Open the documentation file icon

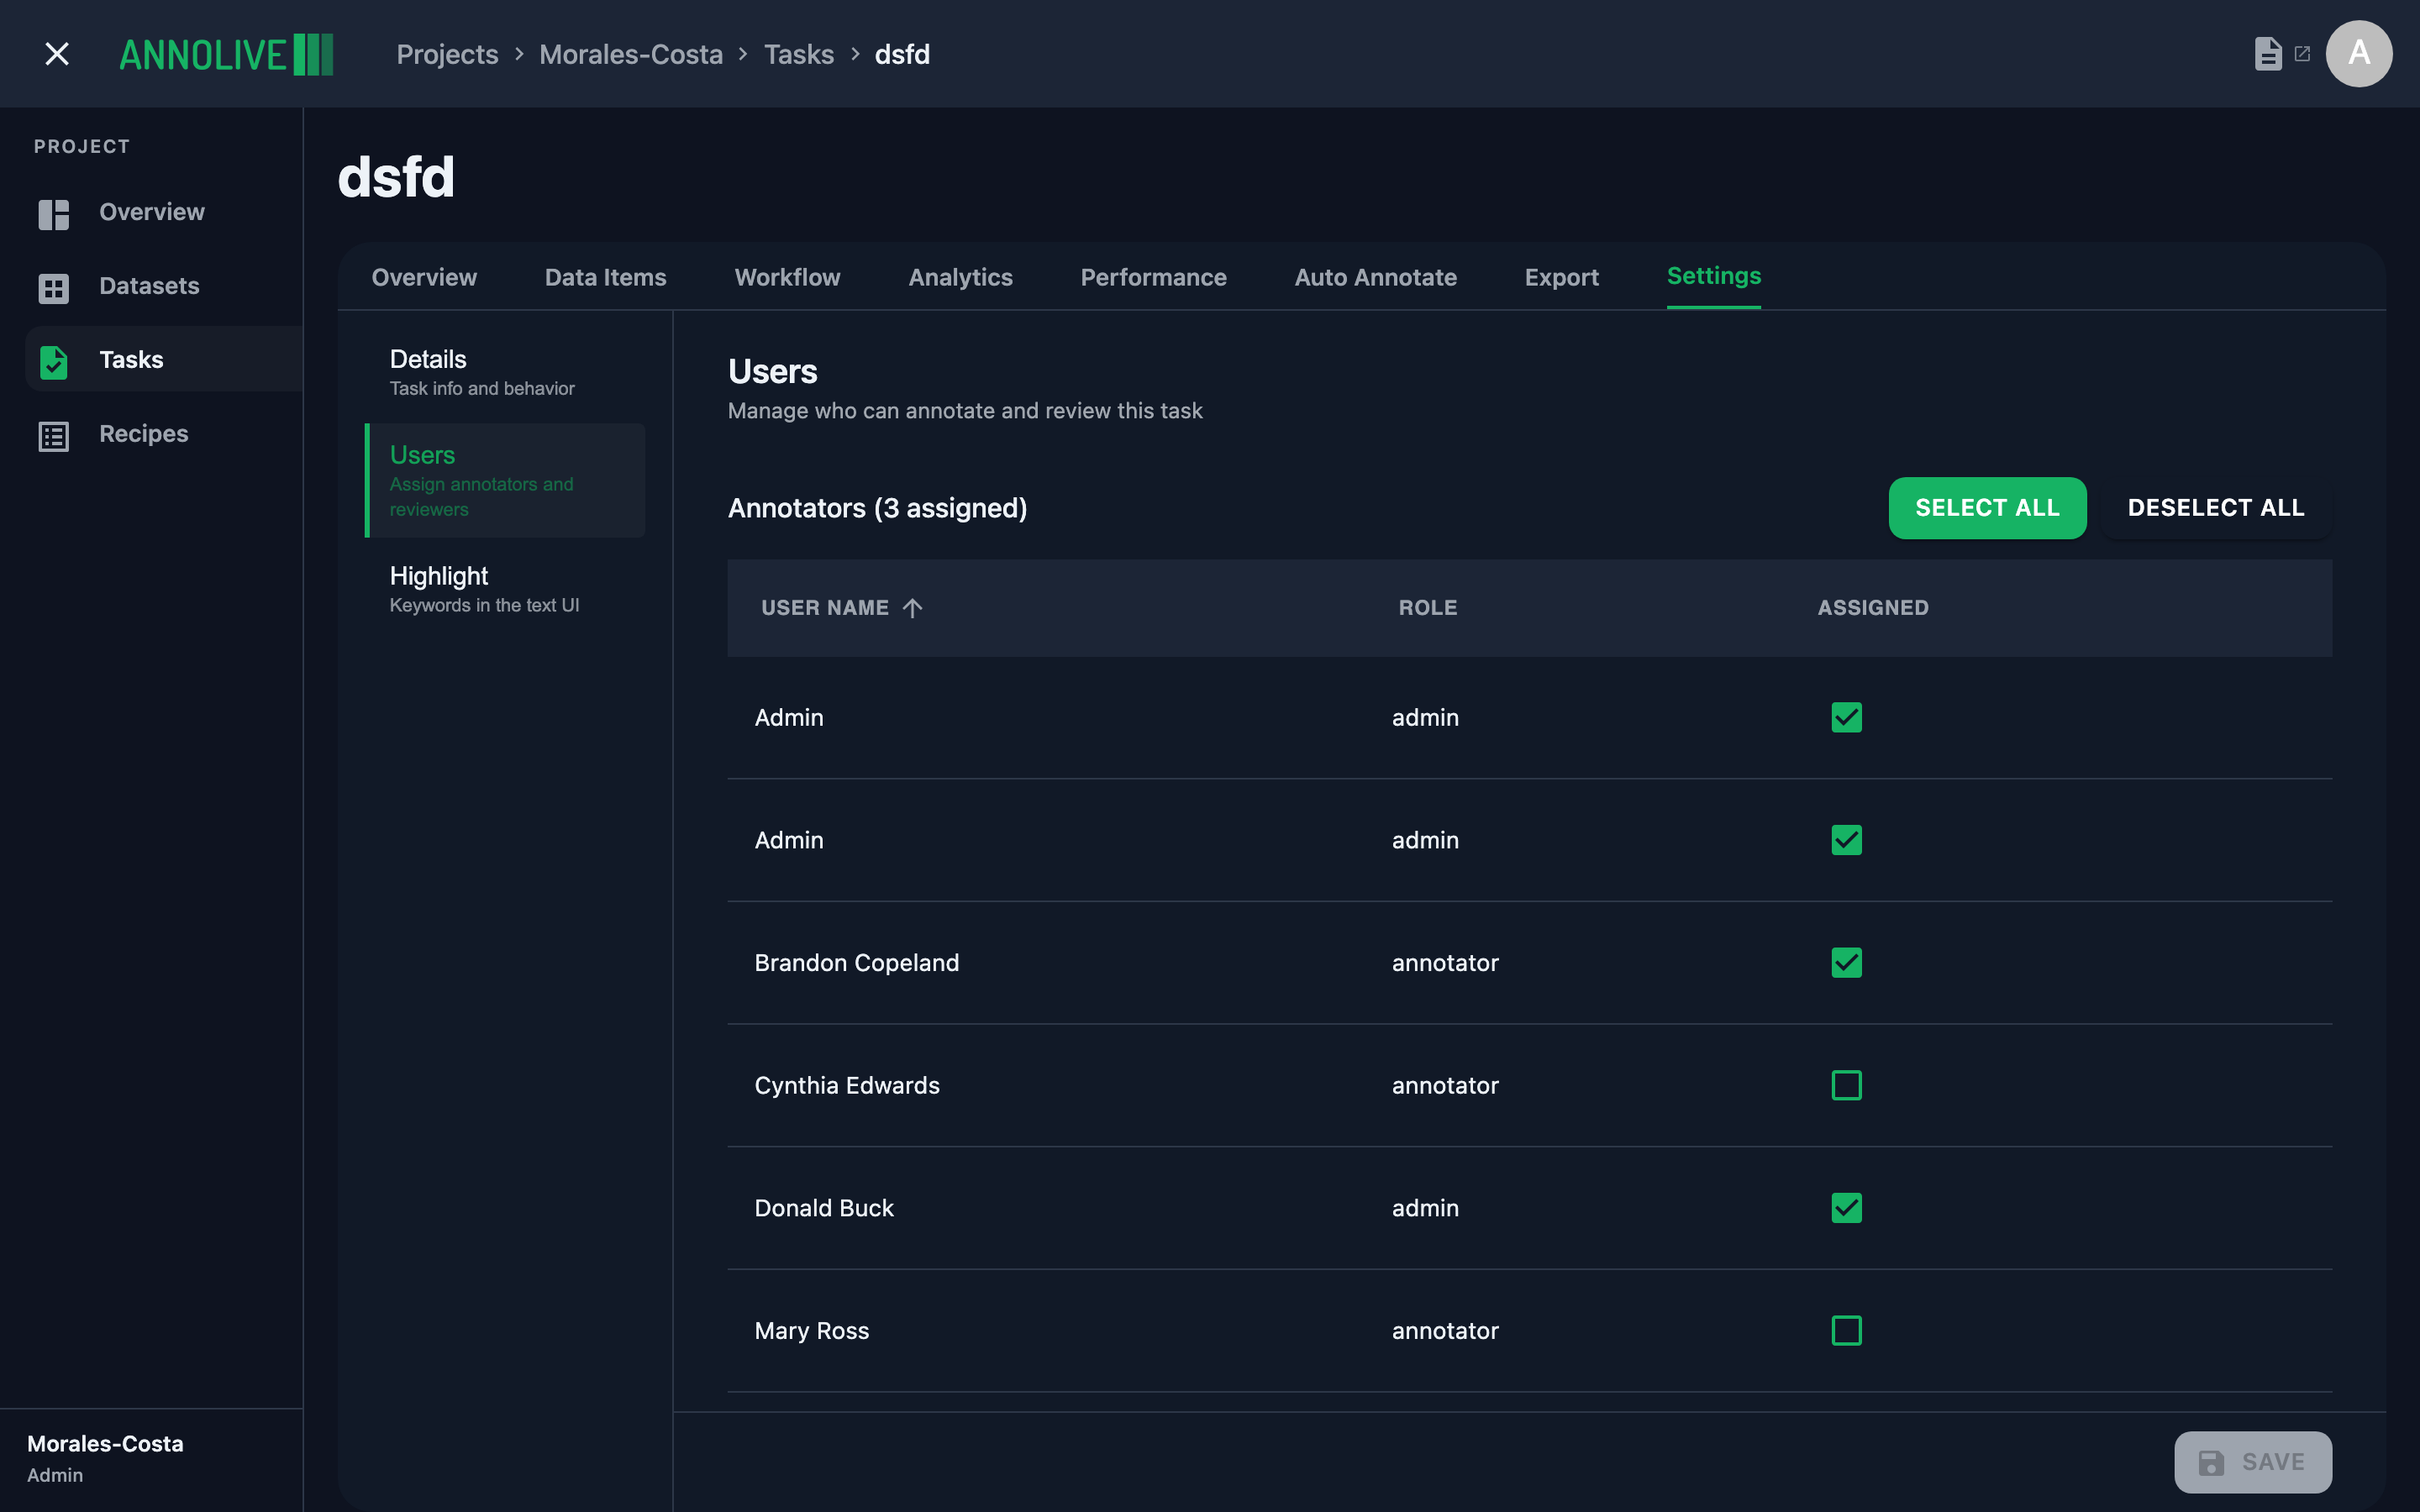2268,54
